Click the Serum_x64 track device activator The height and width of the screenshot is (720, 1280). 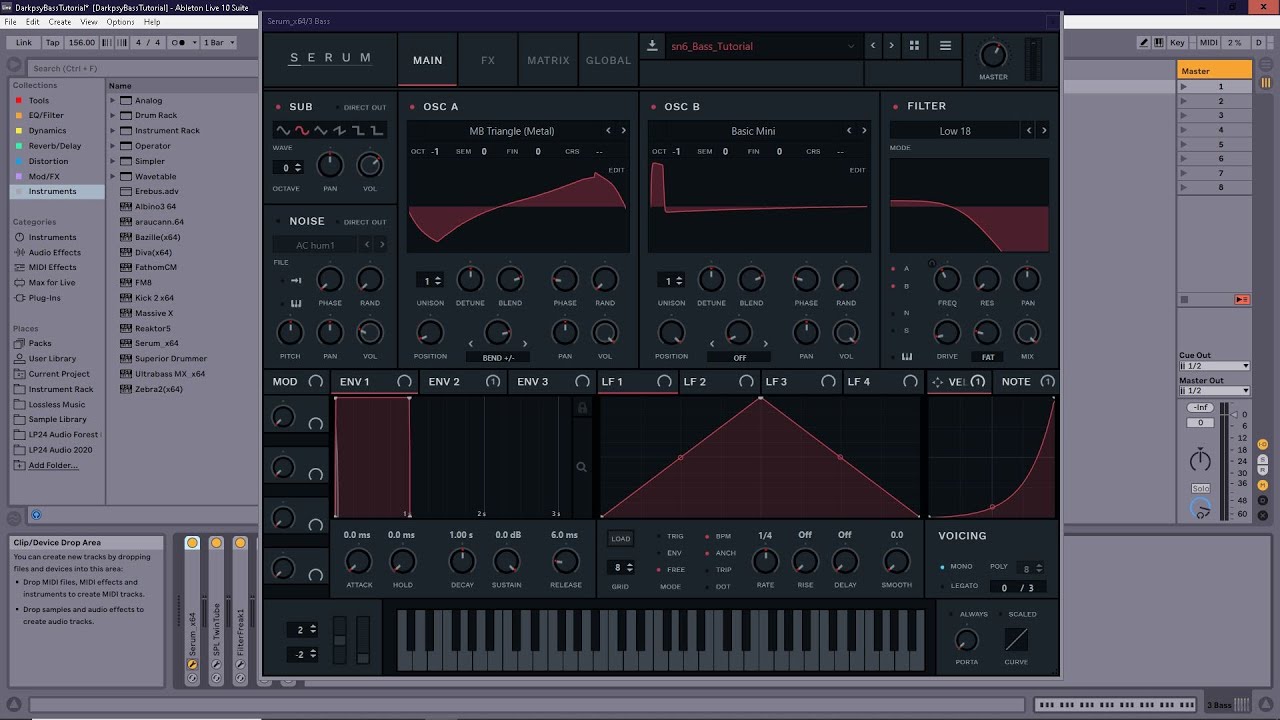192,543
